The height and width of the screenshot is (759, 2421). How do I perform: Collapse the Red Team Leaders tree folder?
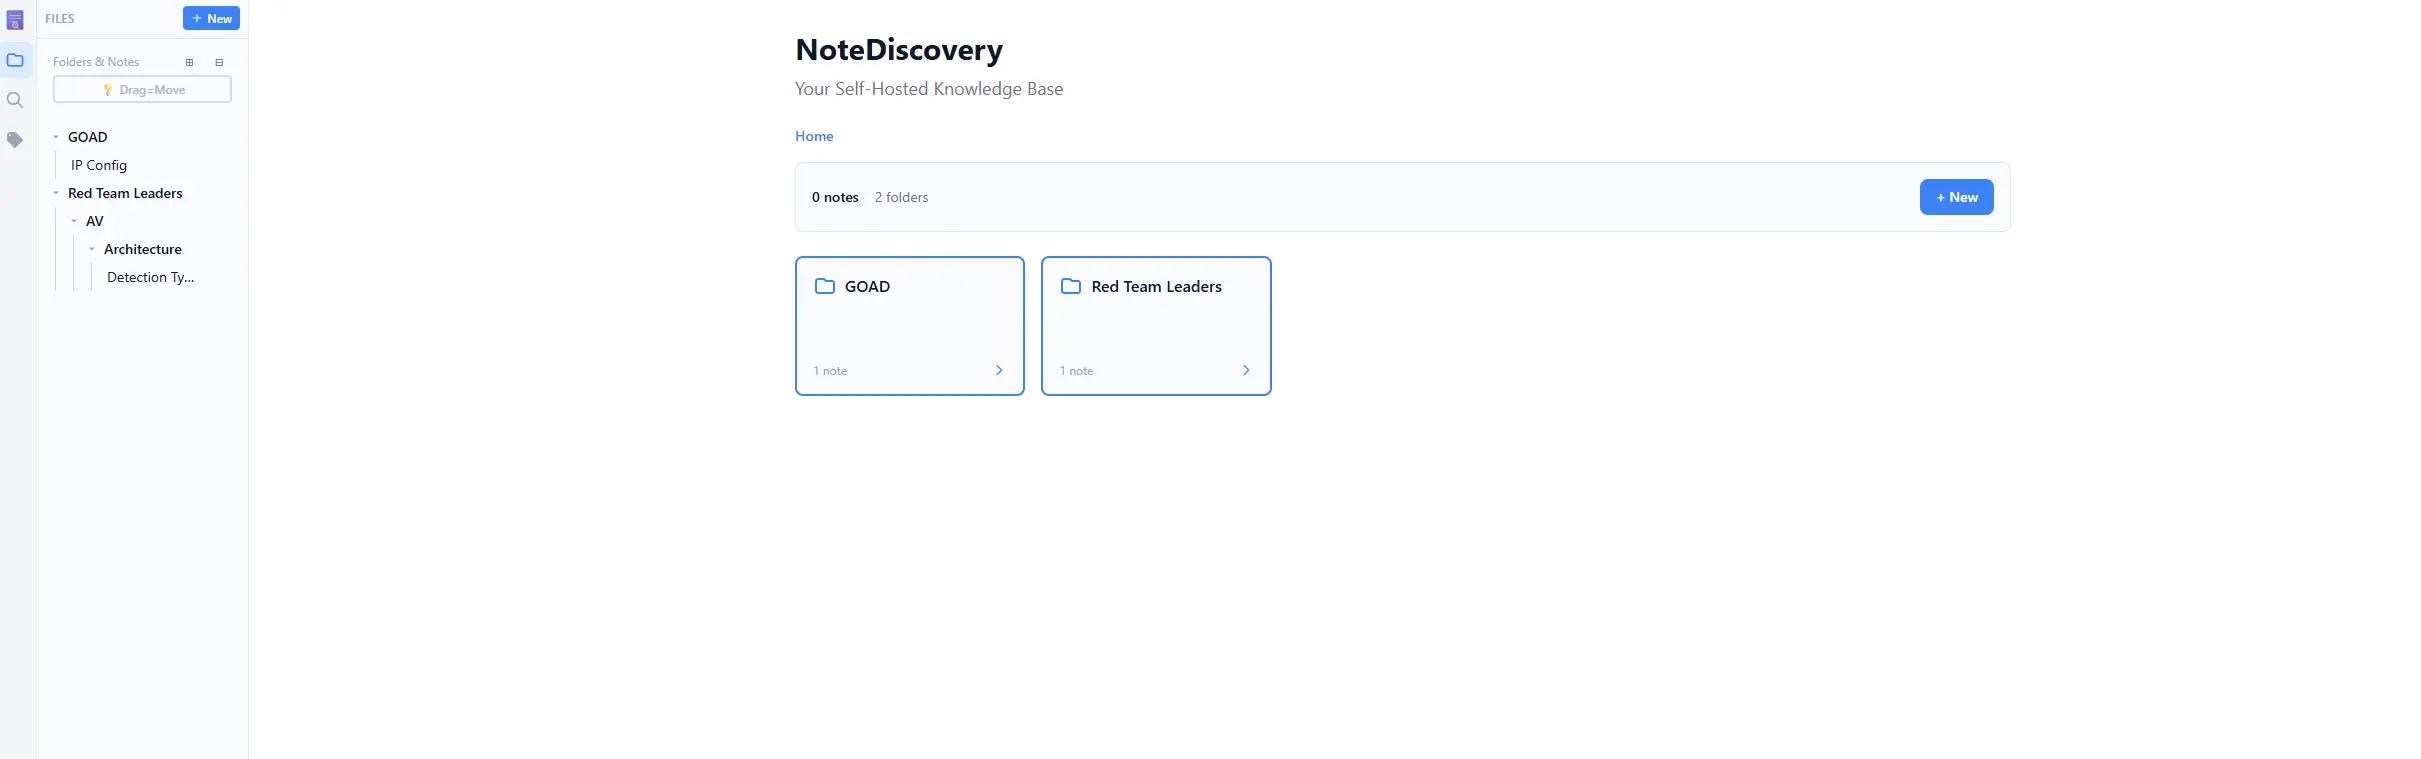click(56, 193)
